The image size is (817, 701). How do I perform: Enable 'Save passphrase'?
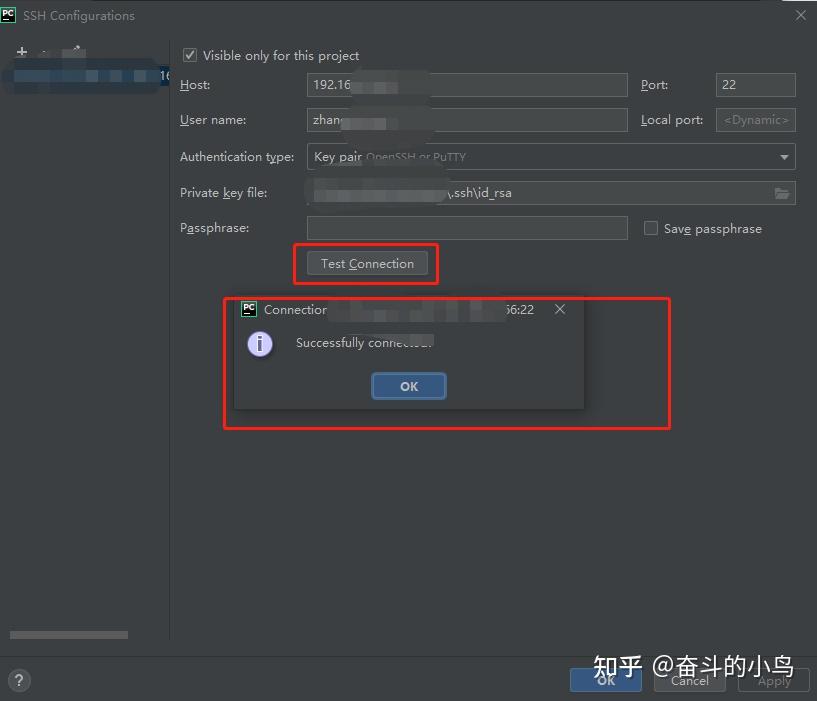coord(650,228)
